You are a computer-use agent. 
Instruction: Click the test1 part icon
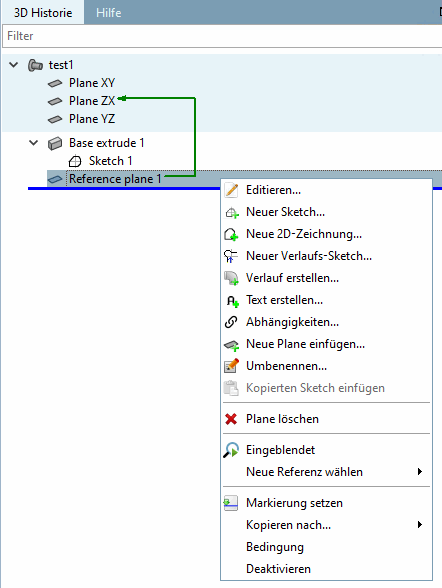(x=35, y=65)
